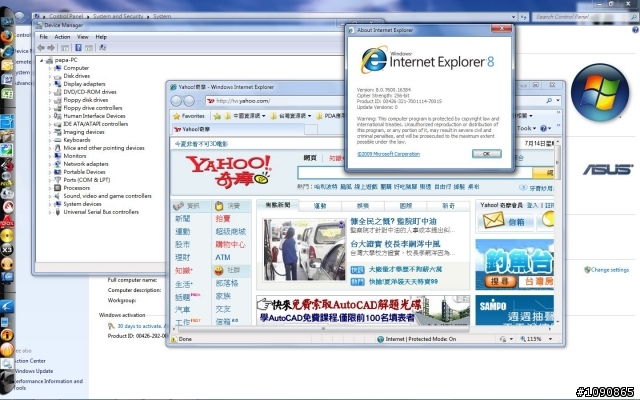The height and width of the screenshot is (400, 640).
Task: Open Performance Information and Tools link
Action: point(49,384)
